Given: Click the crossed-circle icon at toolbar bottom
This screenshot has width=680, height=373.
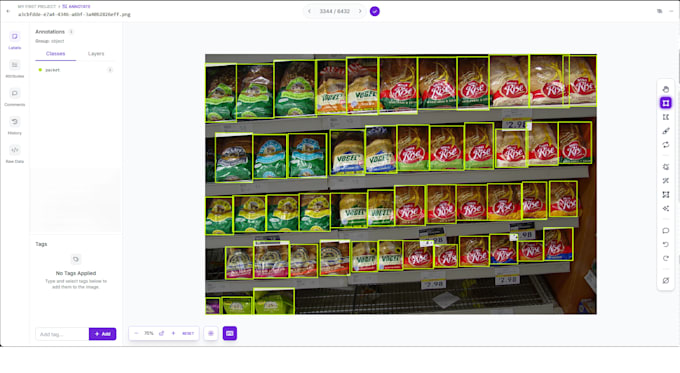Looking at the screenshot, I should [666, 281].
